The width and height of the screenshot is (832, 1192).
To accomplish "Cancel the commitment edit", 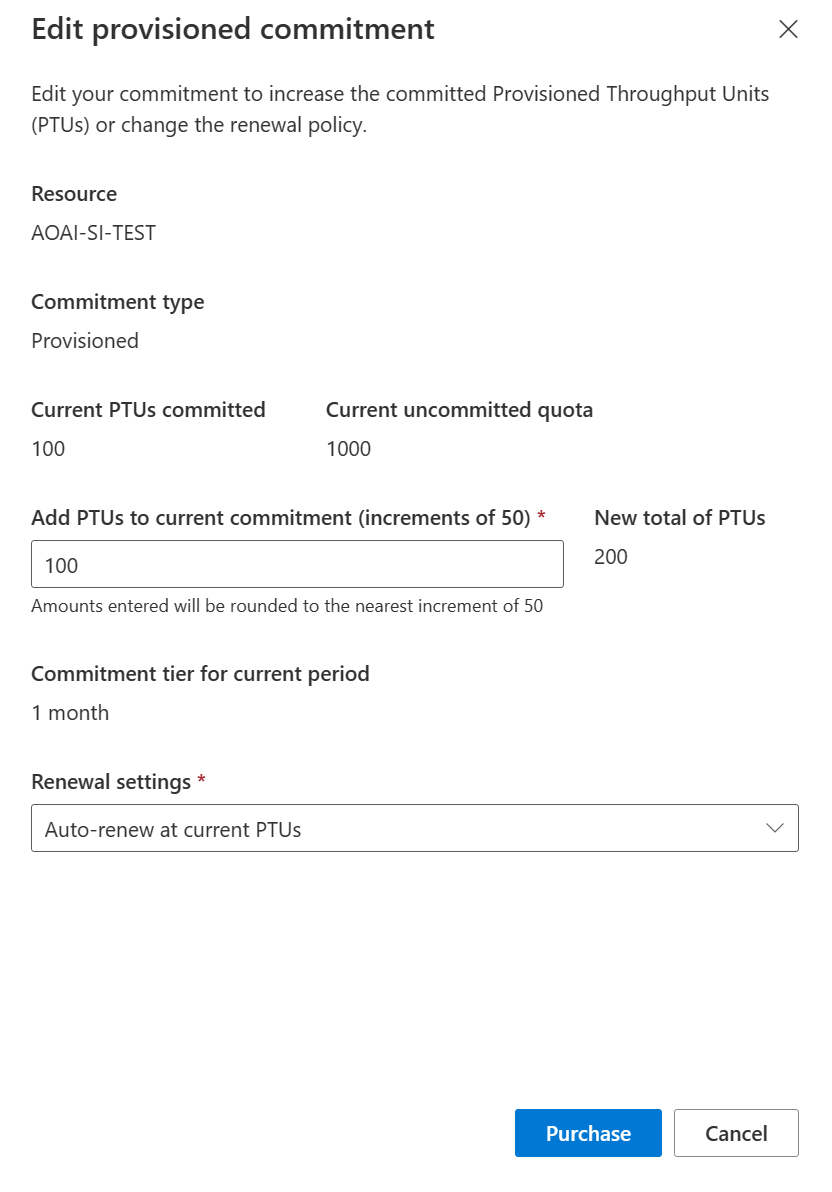I will (736, 1133).
